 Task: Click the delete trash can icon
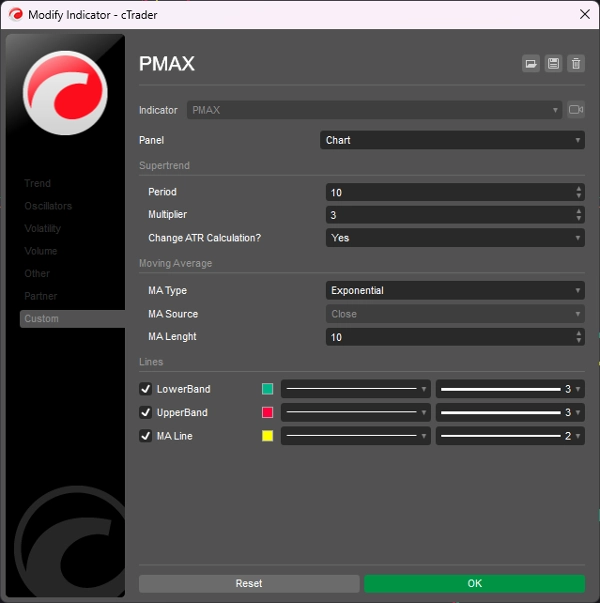tap(575, 64)
